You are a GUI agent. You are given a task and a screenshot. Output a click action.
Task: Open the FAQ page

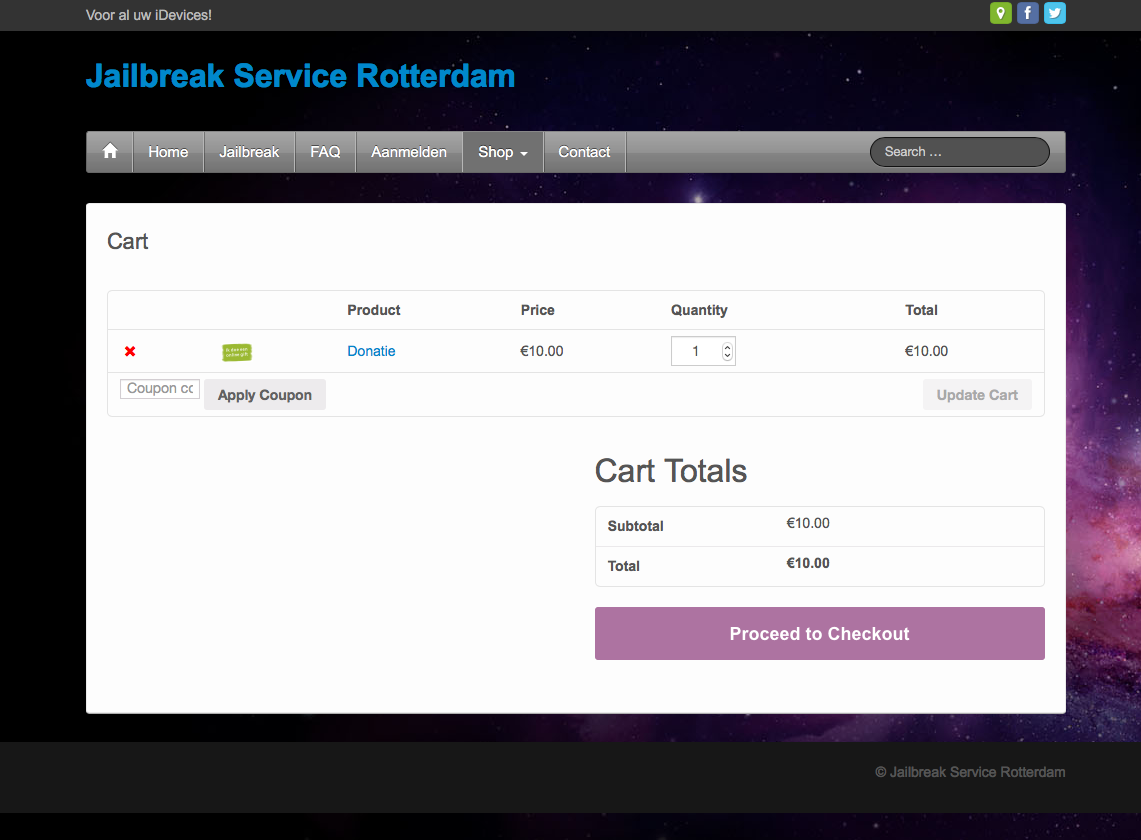tap(325, 152)
